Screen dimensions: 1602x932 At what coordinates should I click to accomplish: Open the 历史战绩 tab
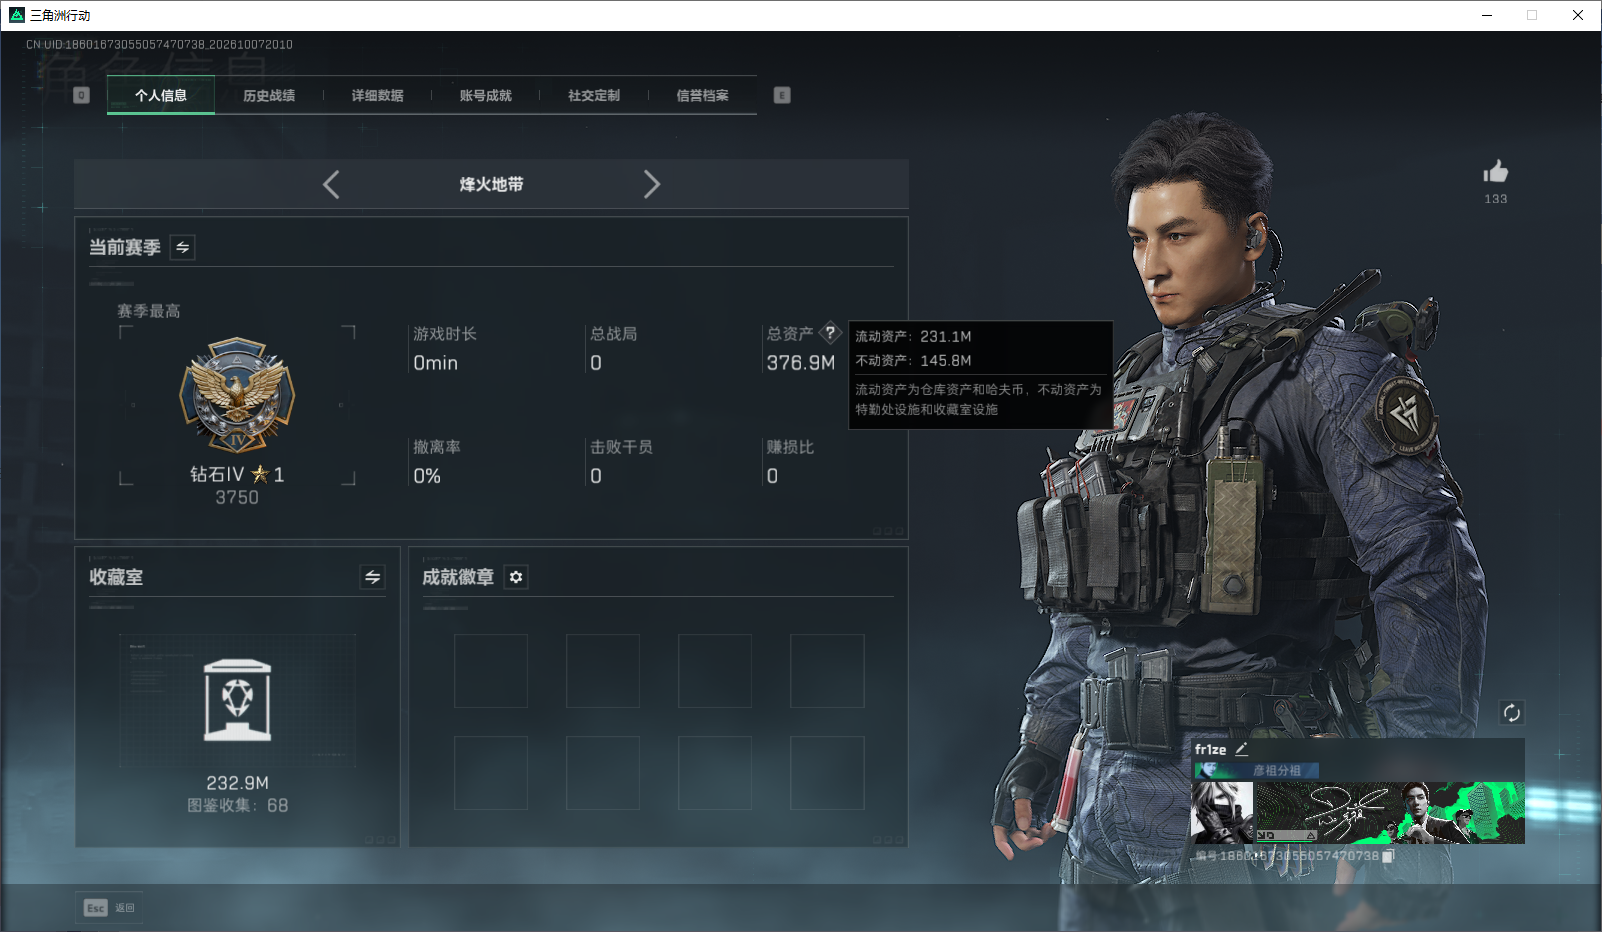click(x=269, y=95)
